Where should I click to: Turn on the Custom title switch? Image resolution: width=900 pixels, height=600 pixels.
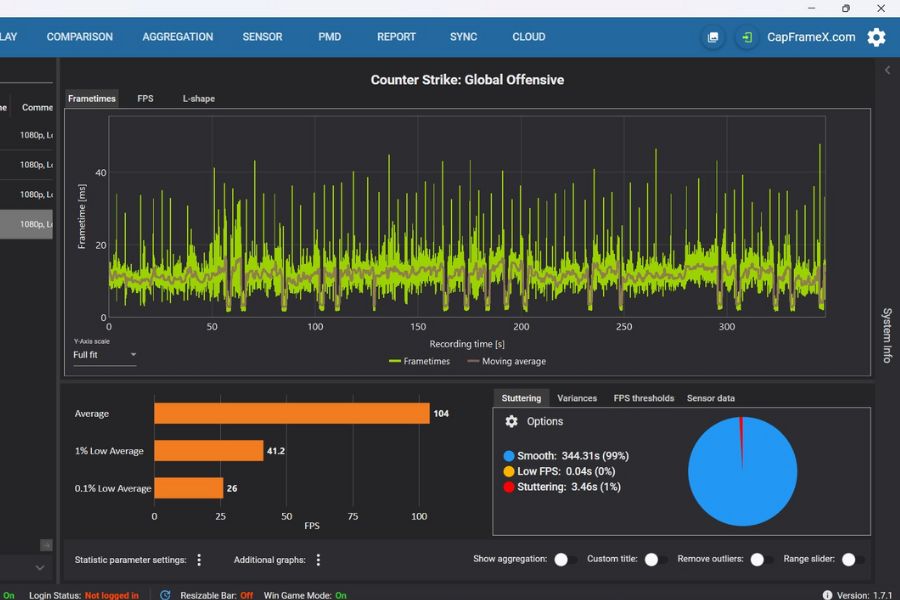click(655, 560)
